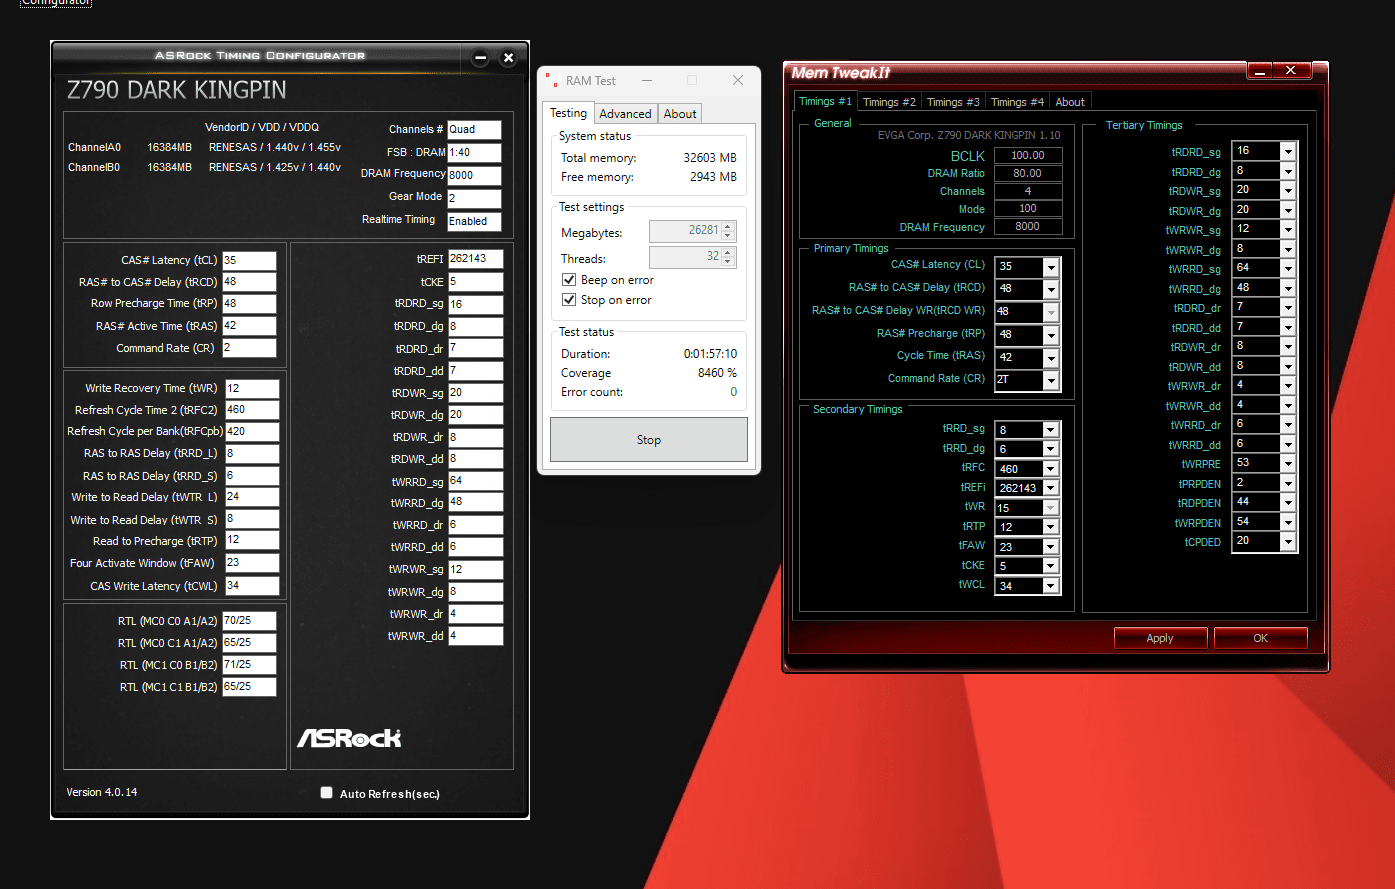Screen dimensions: 1395x889
Task: Minimize the ASRock Timing Configurator window
Action: pyautogui.click(x=481, y=58)
